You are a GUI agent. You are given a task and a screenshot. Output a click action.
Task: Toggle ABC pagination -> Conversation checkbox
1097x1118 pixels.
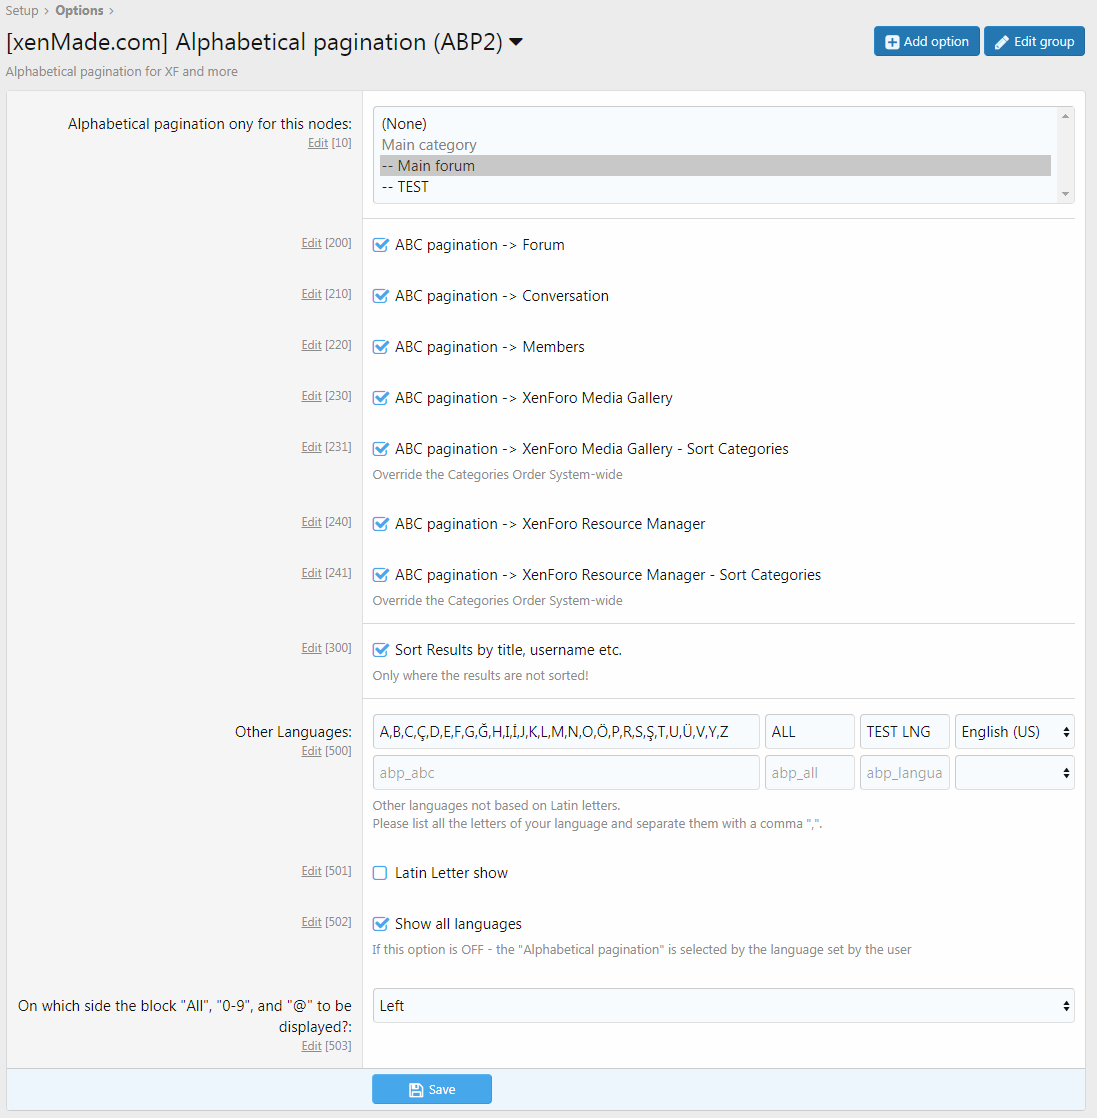[380, 296]
